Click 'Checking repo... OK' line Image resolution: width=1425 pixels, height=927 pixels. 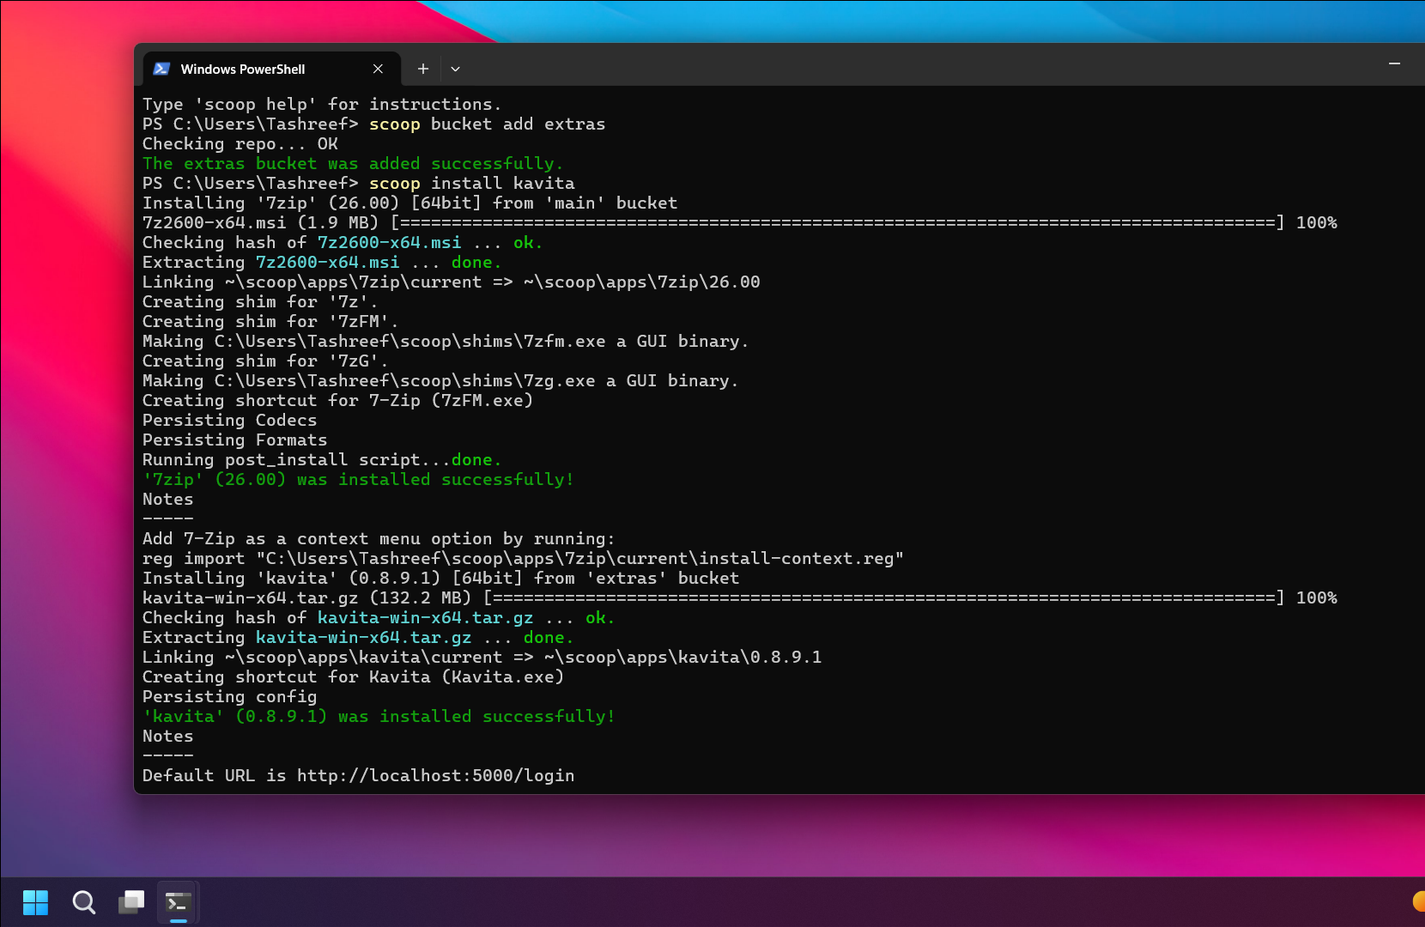[240, 144]
